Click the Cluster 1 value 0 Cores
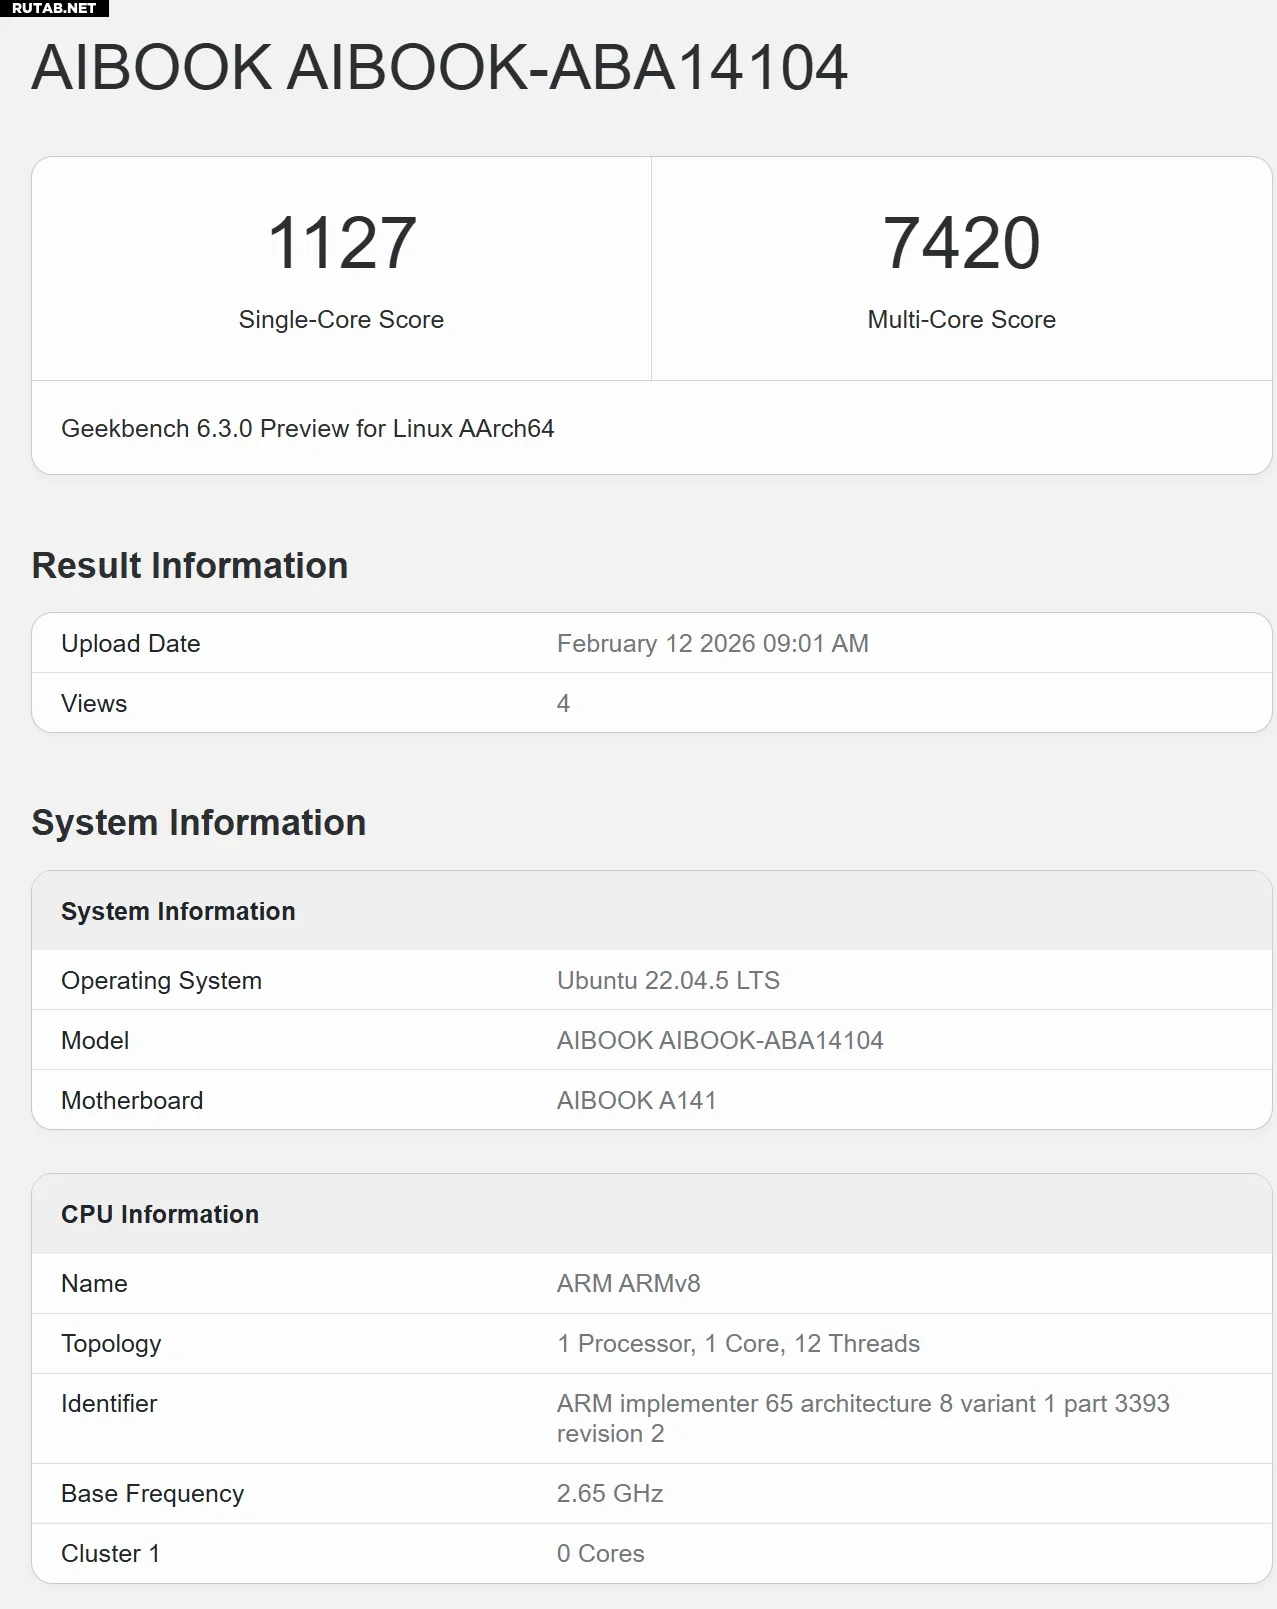The width and height of the screenshot is (1277, 1609). click(600, 1554)
